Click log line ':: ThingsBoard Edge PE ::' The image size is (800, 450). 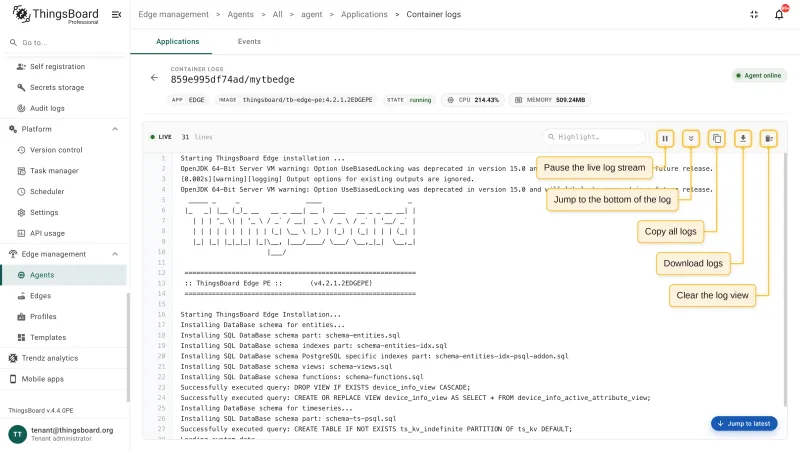coord(278,283)
